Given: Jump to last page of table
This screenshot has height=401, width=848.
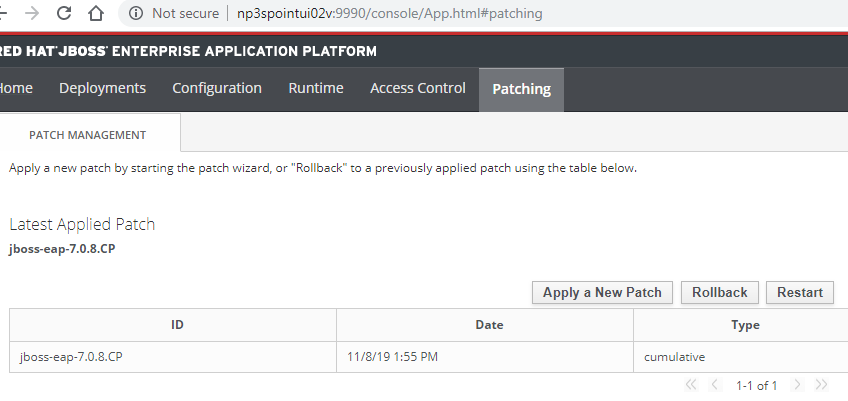Looking at the screenshot, I should (822, 385).
